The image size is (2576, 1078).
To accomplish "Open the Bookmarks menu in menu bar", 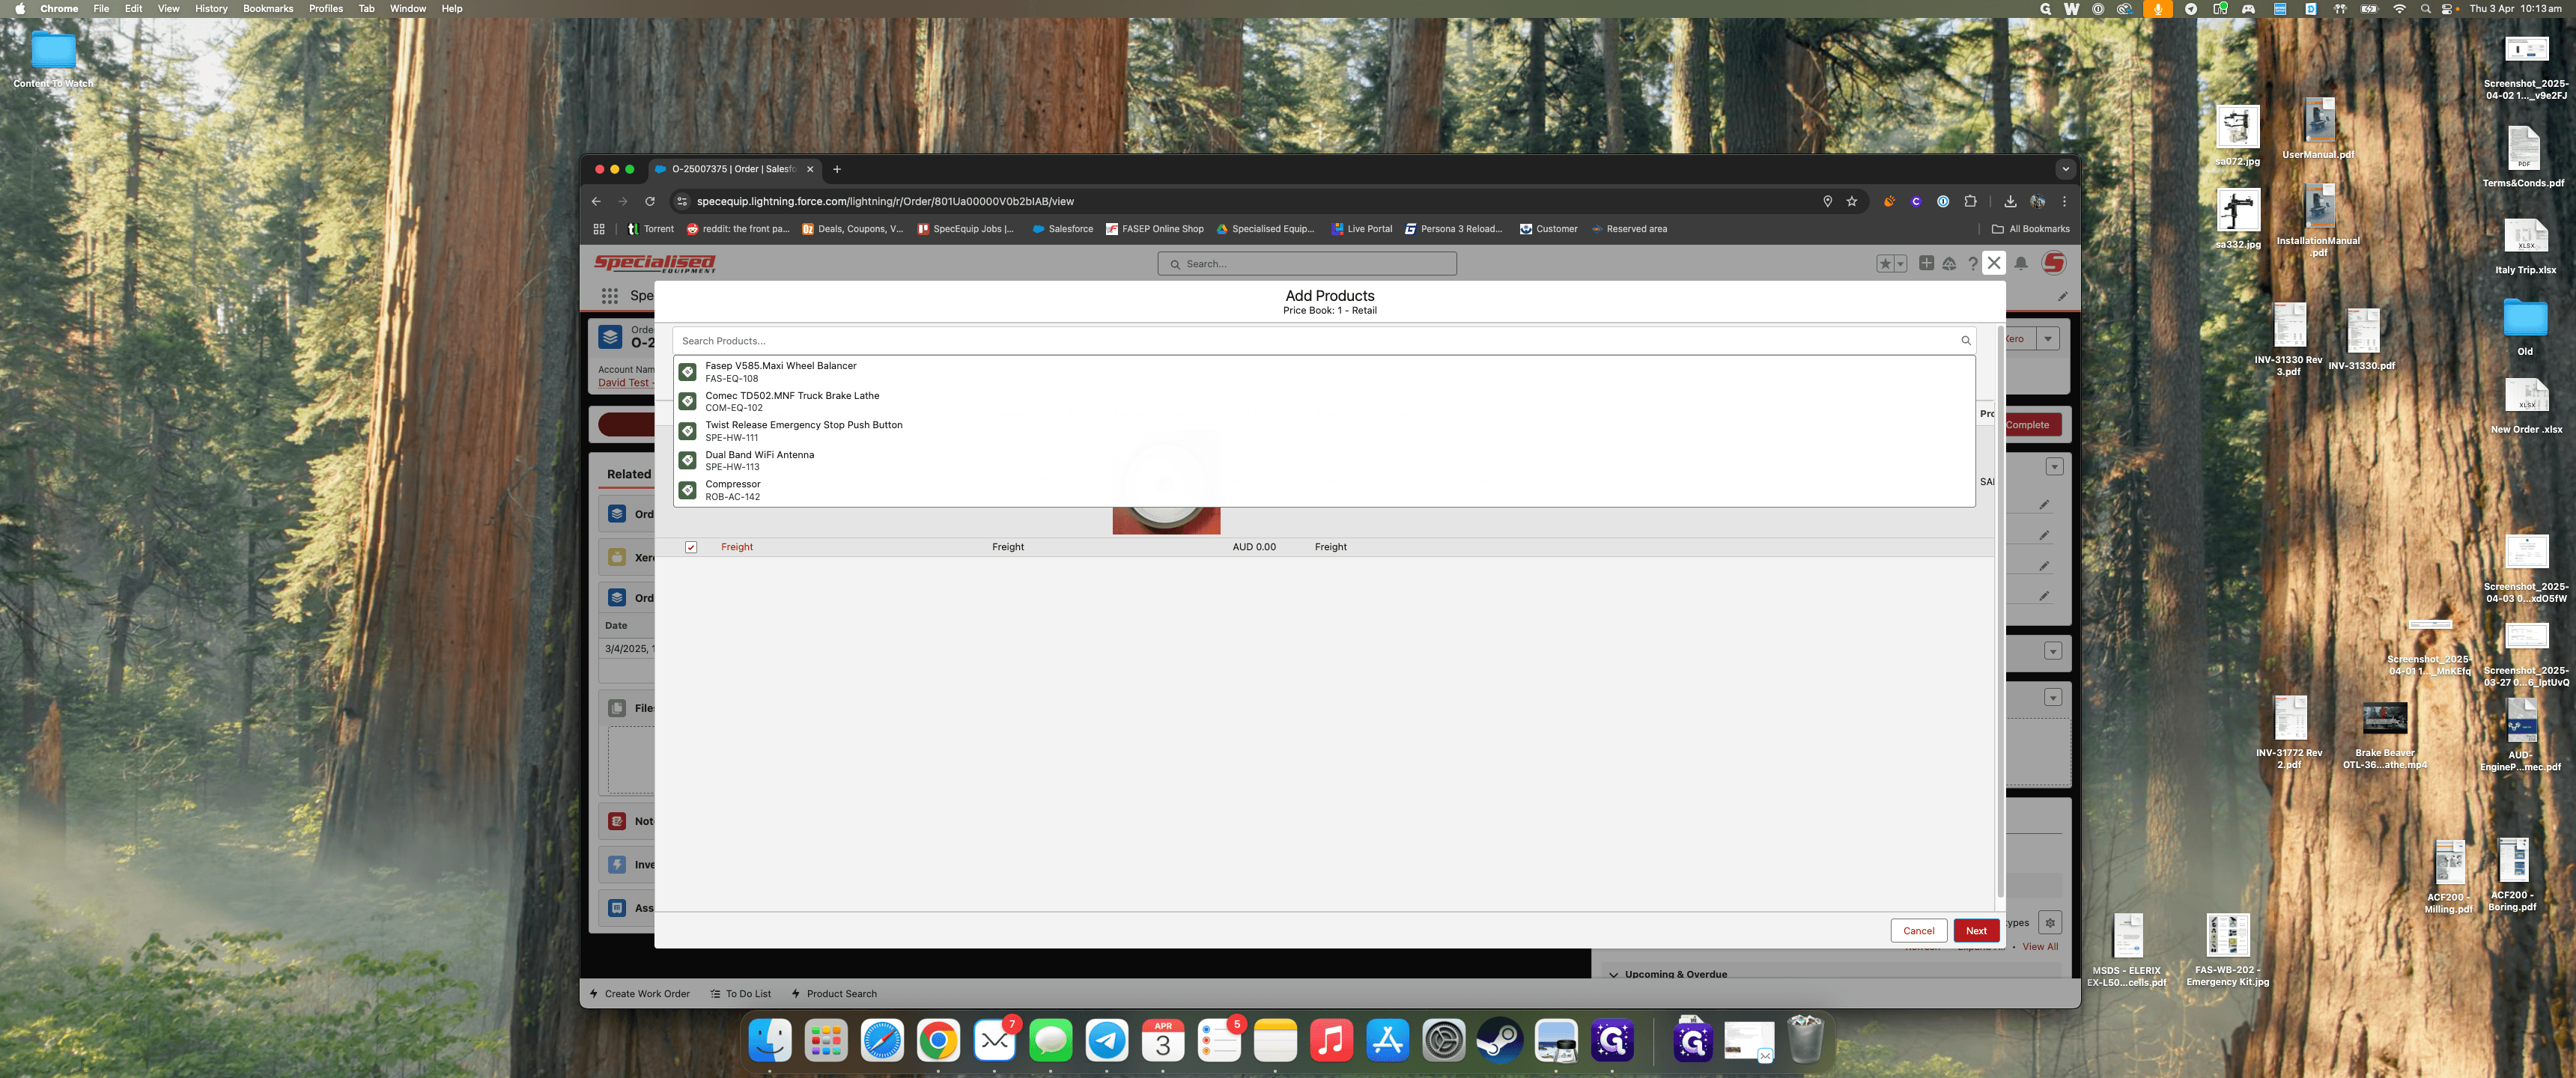I will [268, 8].
